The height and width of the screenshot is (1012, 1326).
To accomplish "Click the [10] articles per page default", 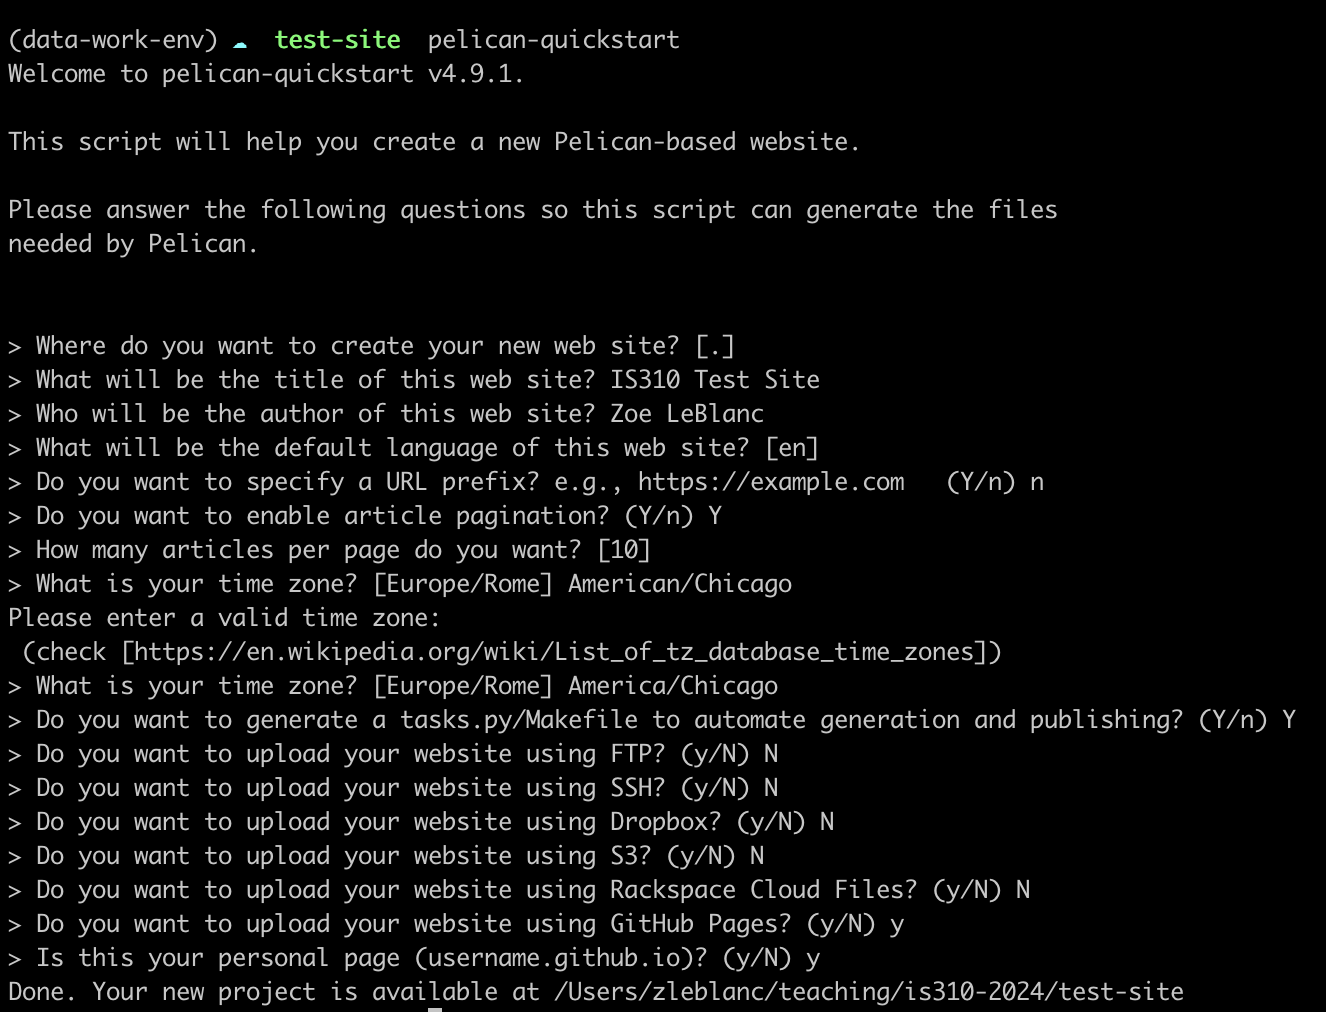I will tap(624, 550).
